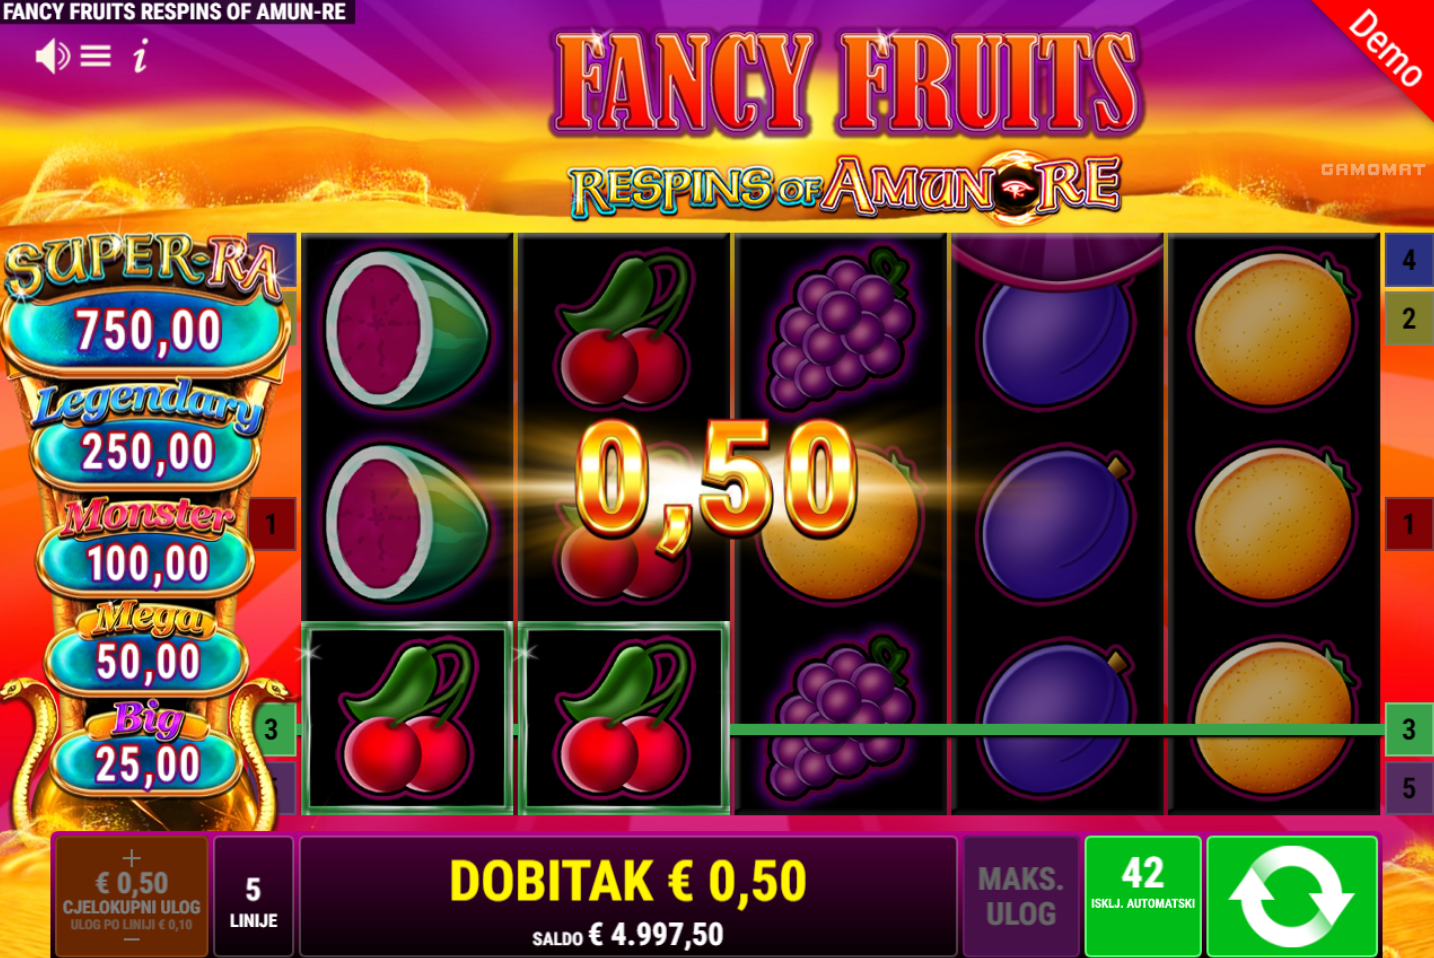Highlight payline 1 marker on left side

(271, 524)
